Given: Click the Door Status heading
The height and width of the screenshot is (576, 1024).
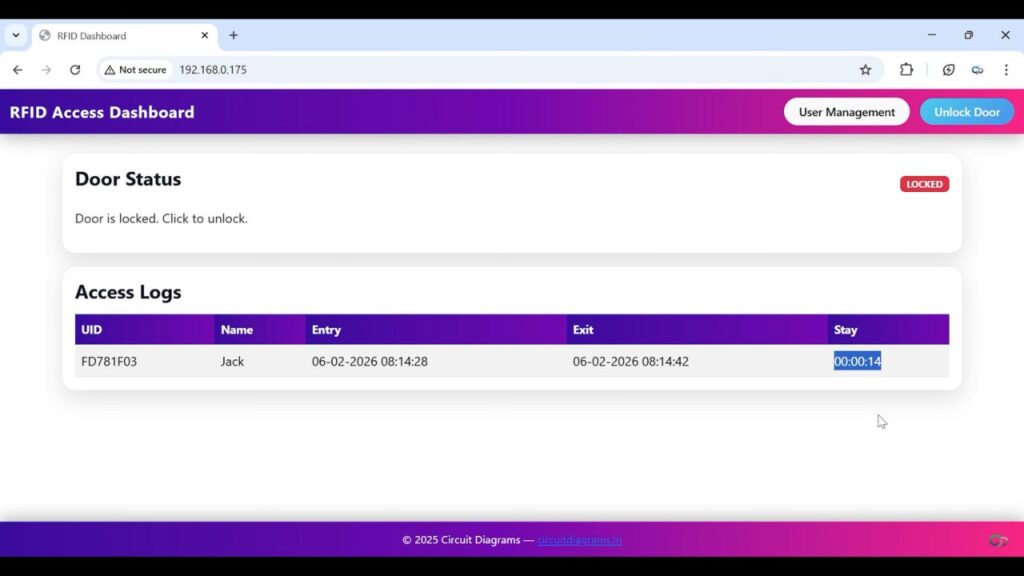Looking at the screenshot, I should click(128, 179).
